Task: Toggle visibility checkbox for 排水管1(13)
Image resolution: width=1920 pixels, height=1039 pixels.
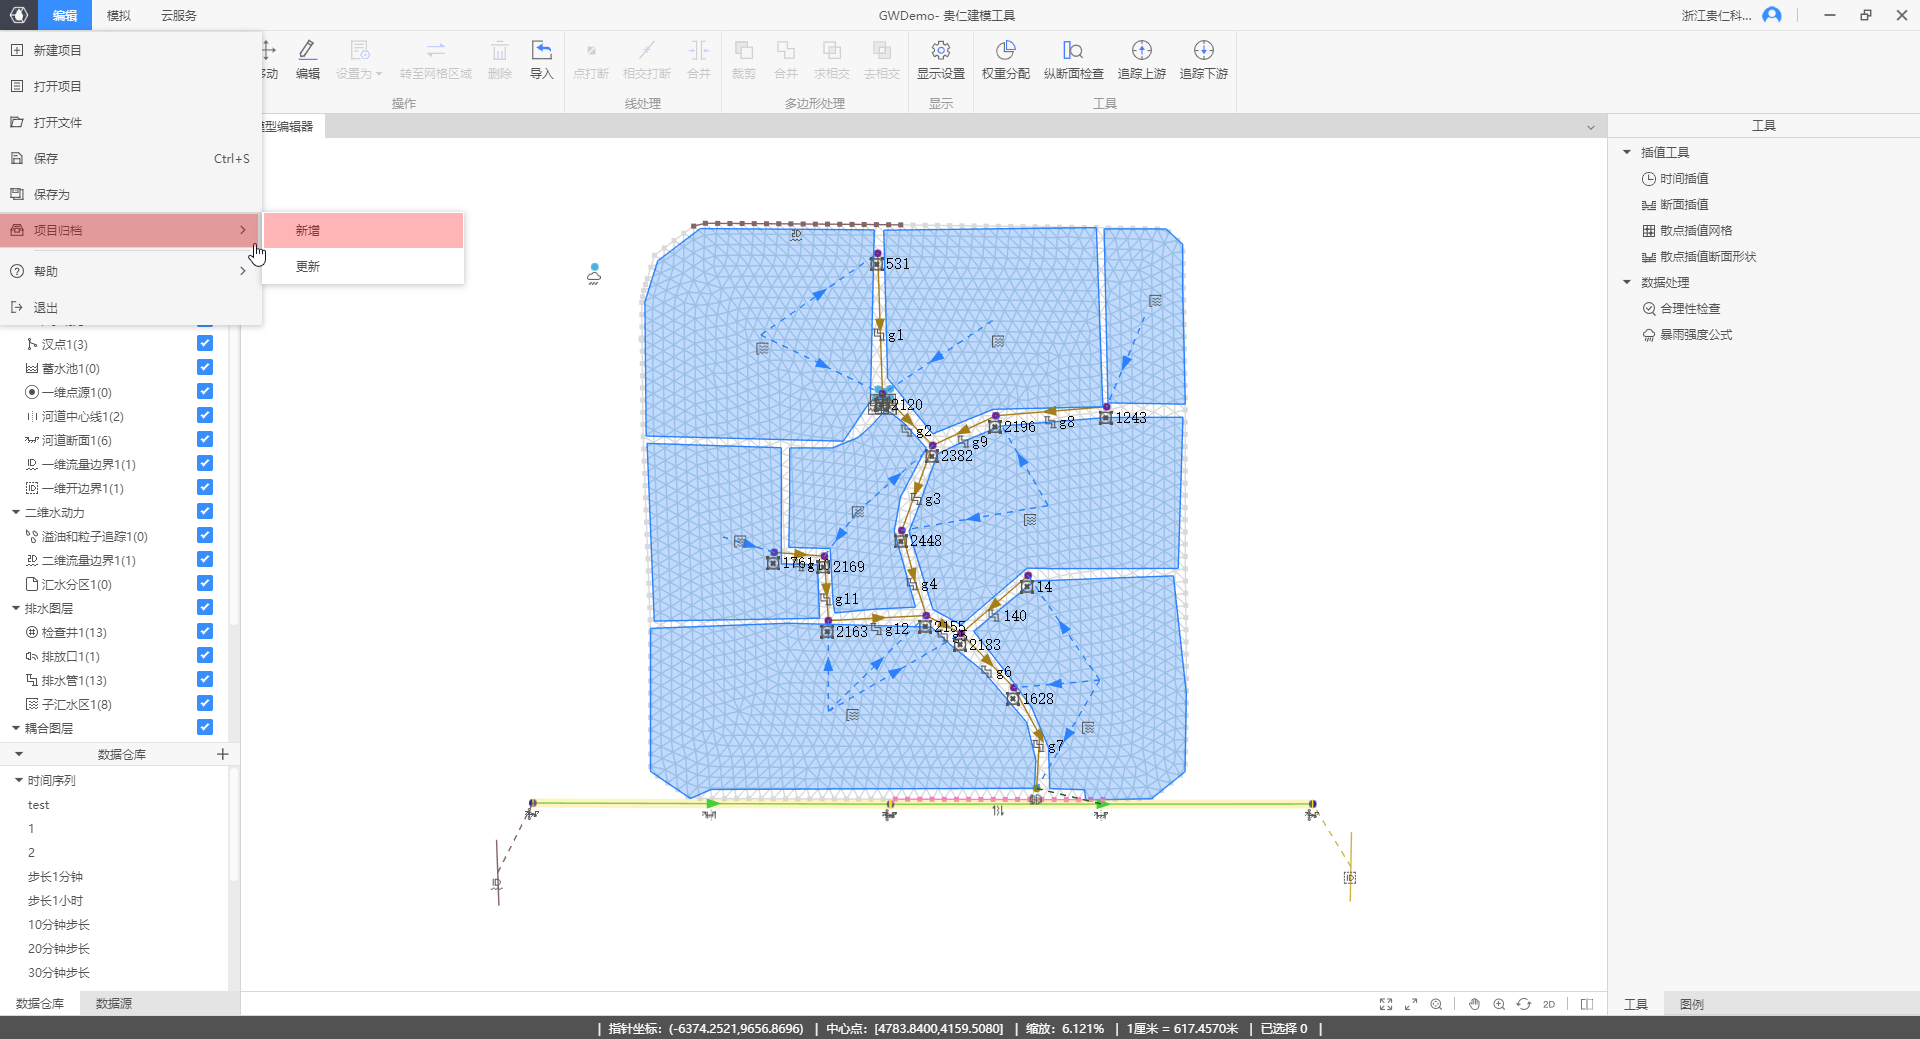Action: pos(205,679)
